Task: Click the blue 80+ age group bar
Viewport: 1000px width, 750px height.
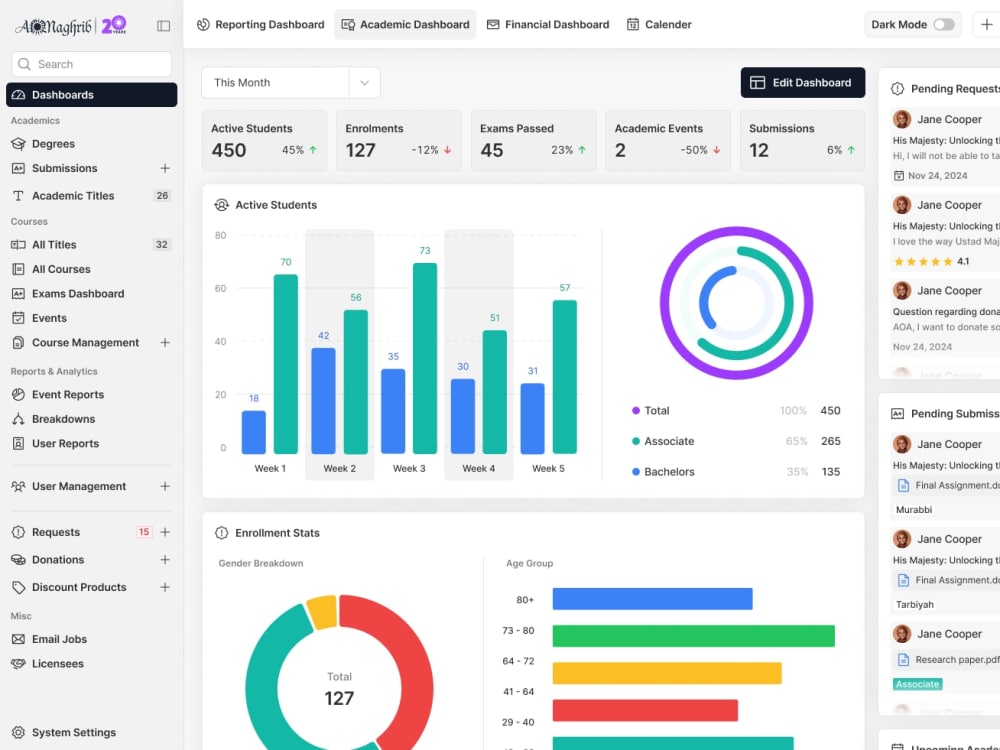Action: point(652,599)
